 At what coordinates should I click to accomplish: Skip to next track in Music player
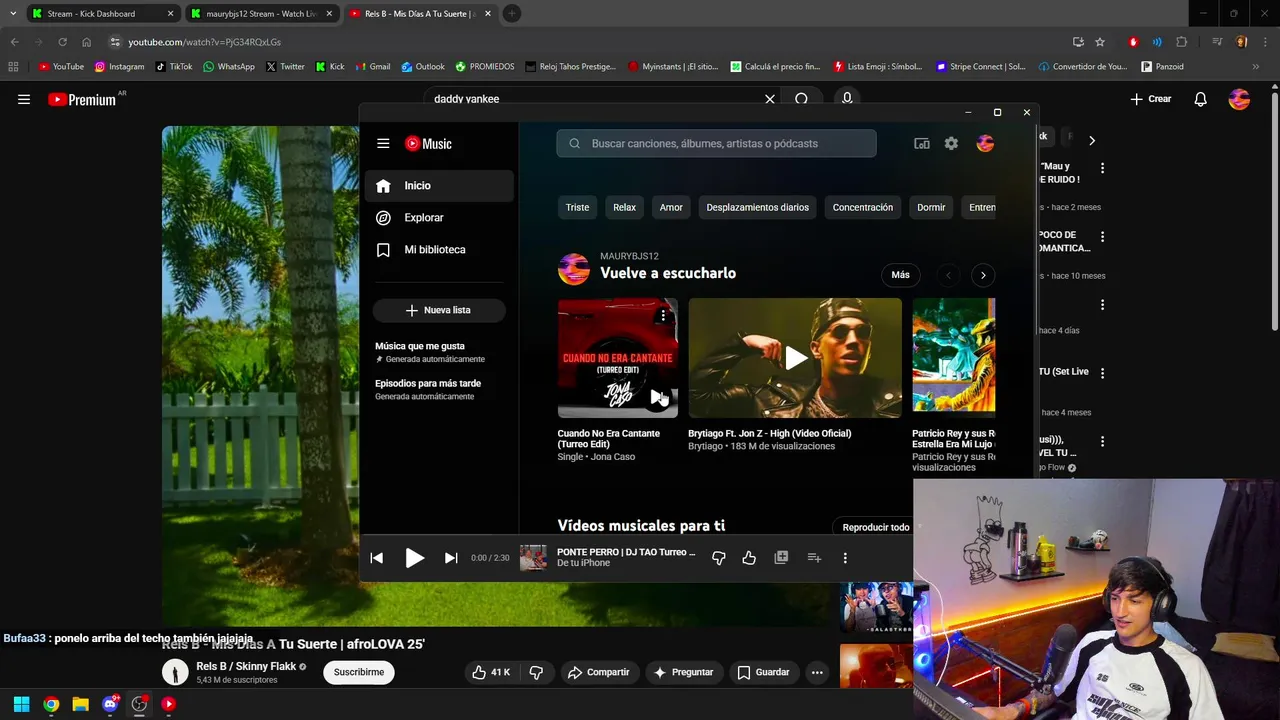click(x=451, y=558)
